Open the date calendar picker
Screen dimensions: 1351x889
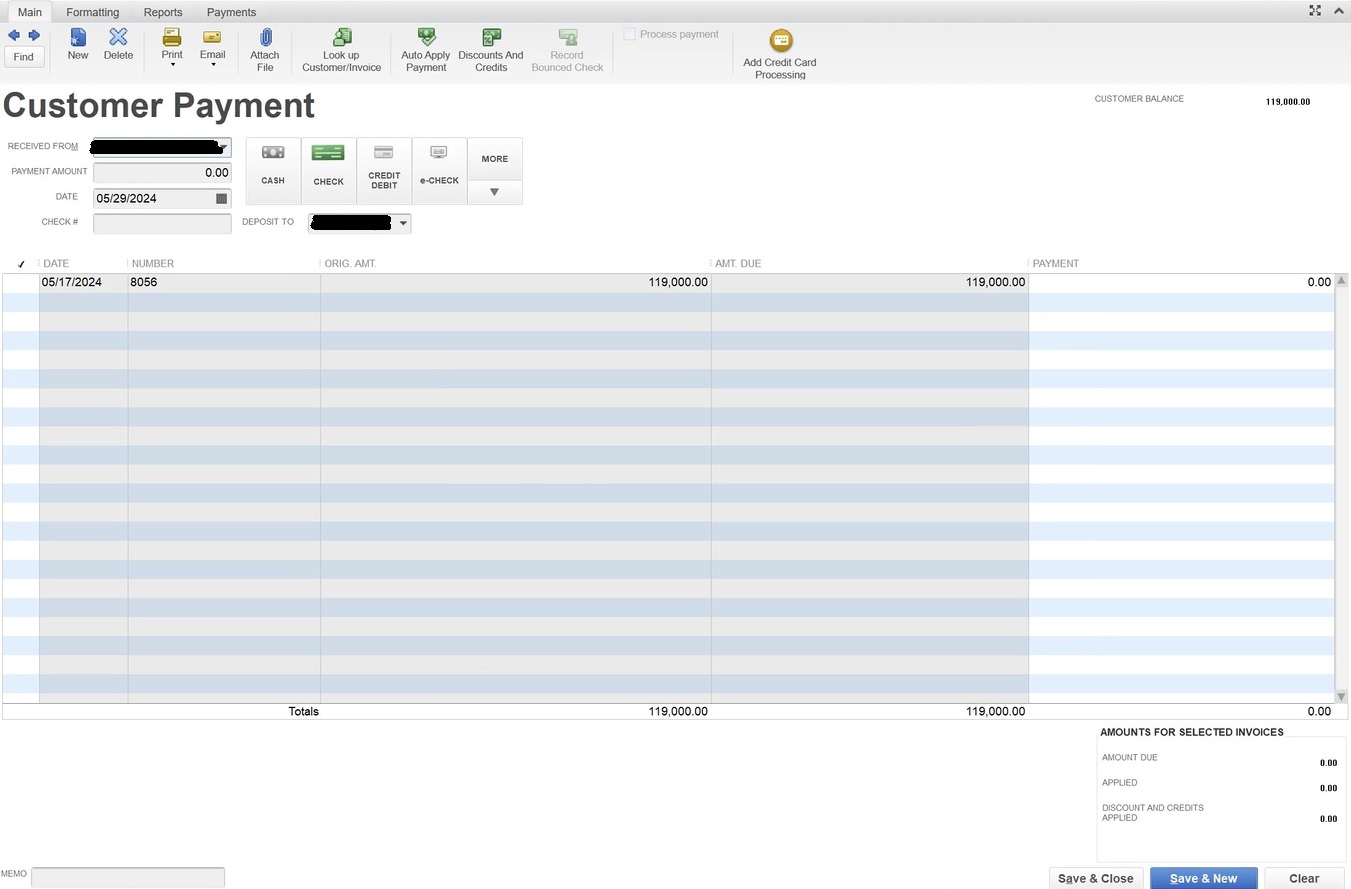point(222,198)
